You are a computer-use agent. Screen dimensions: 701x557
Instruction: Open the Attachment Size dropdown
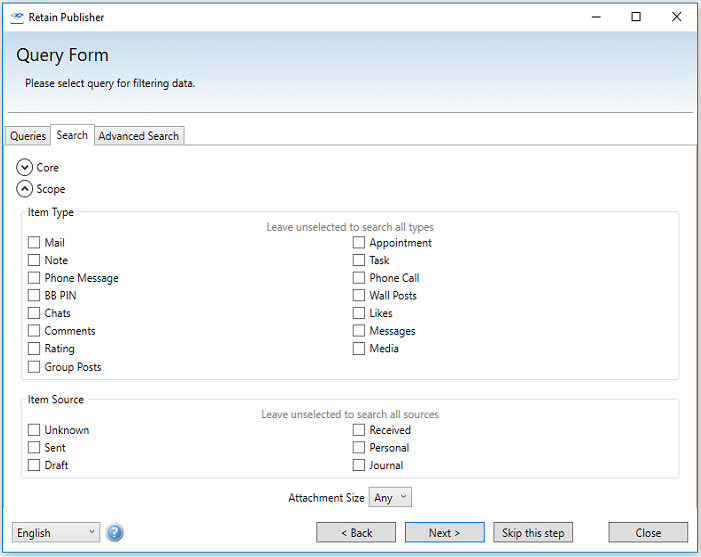pyautogui.click(x=390, y=497)
